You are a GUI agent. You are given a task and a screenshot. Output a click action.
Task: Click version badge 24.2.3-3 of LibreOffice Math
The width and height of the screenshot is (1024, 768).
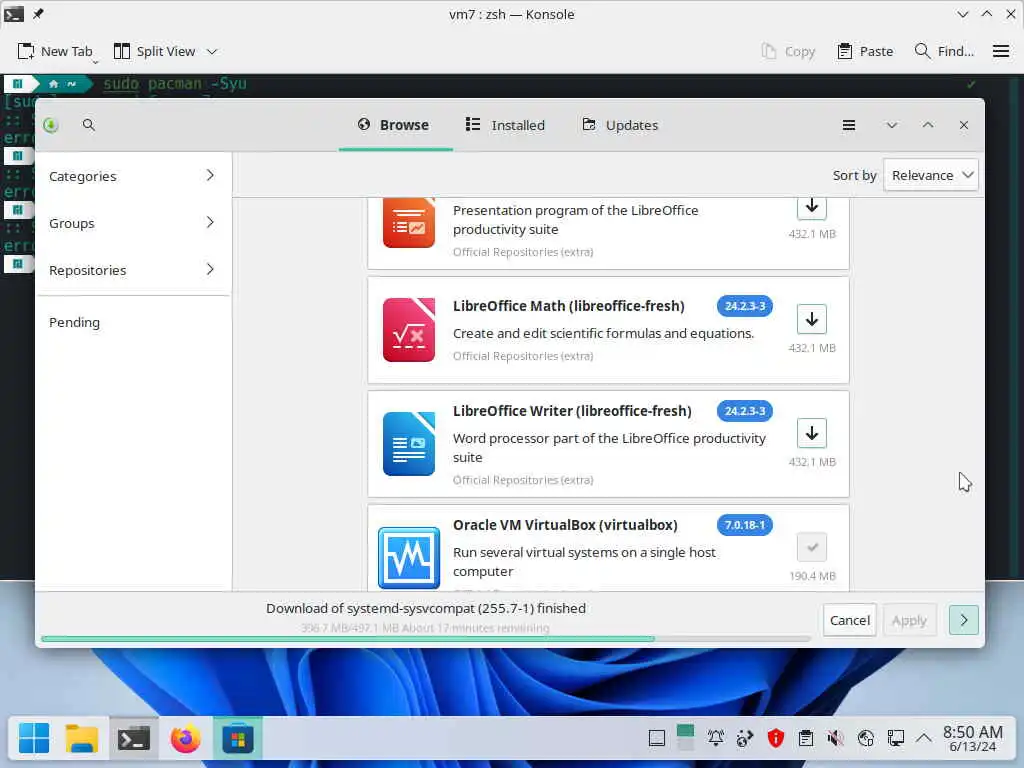click(744, 306)
